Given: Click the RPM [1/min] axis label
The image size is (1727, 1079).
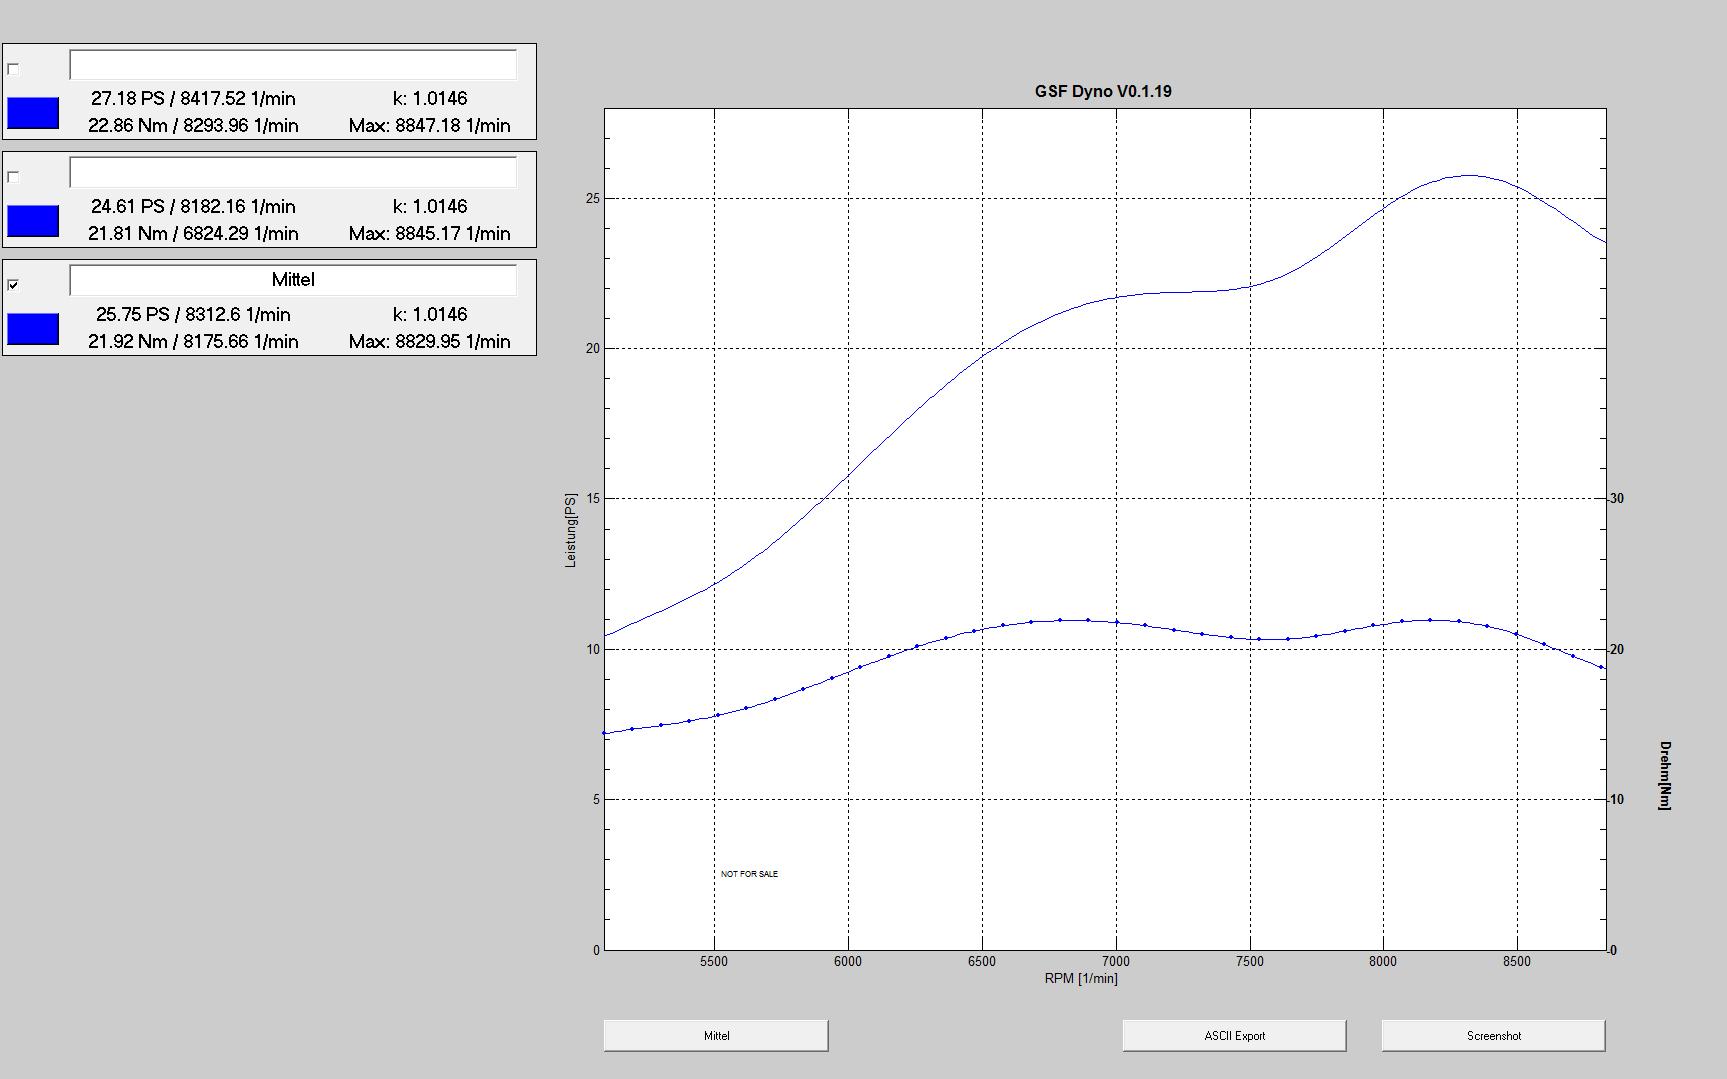Looking at the screenshot, I should tap(1081, 978).
